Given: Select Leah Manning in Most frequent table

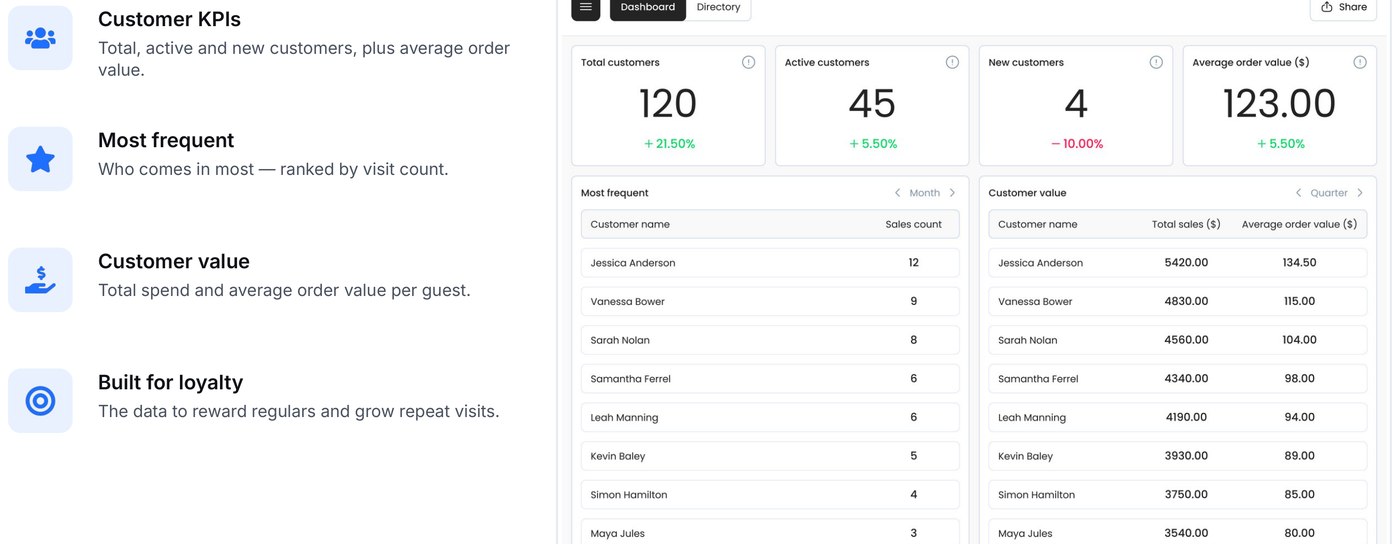Looking at the screenshot, I should pos(770,417).
